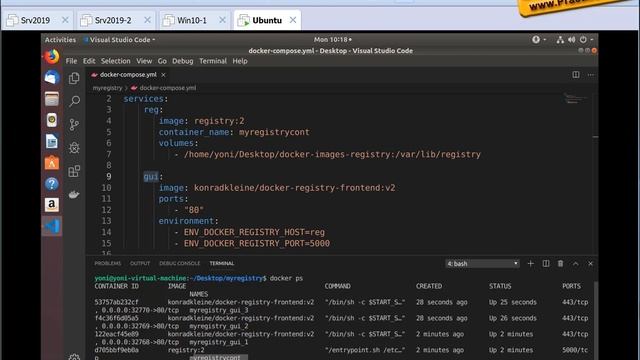The width and height of the screenshot is (640, 360).
Task: Select Visual Studio Code dock icon
Action: (52, 226)
